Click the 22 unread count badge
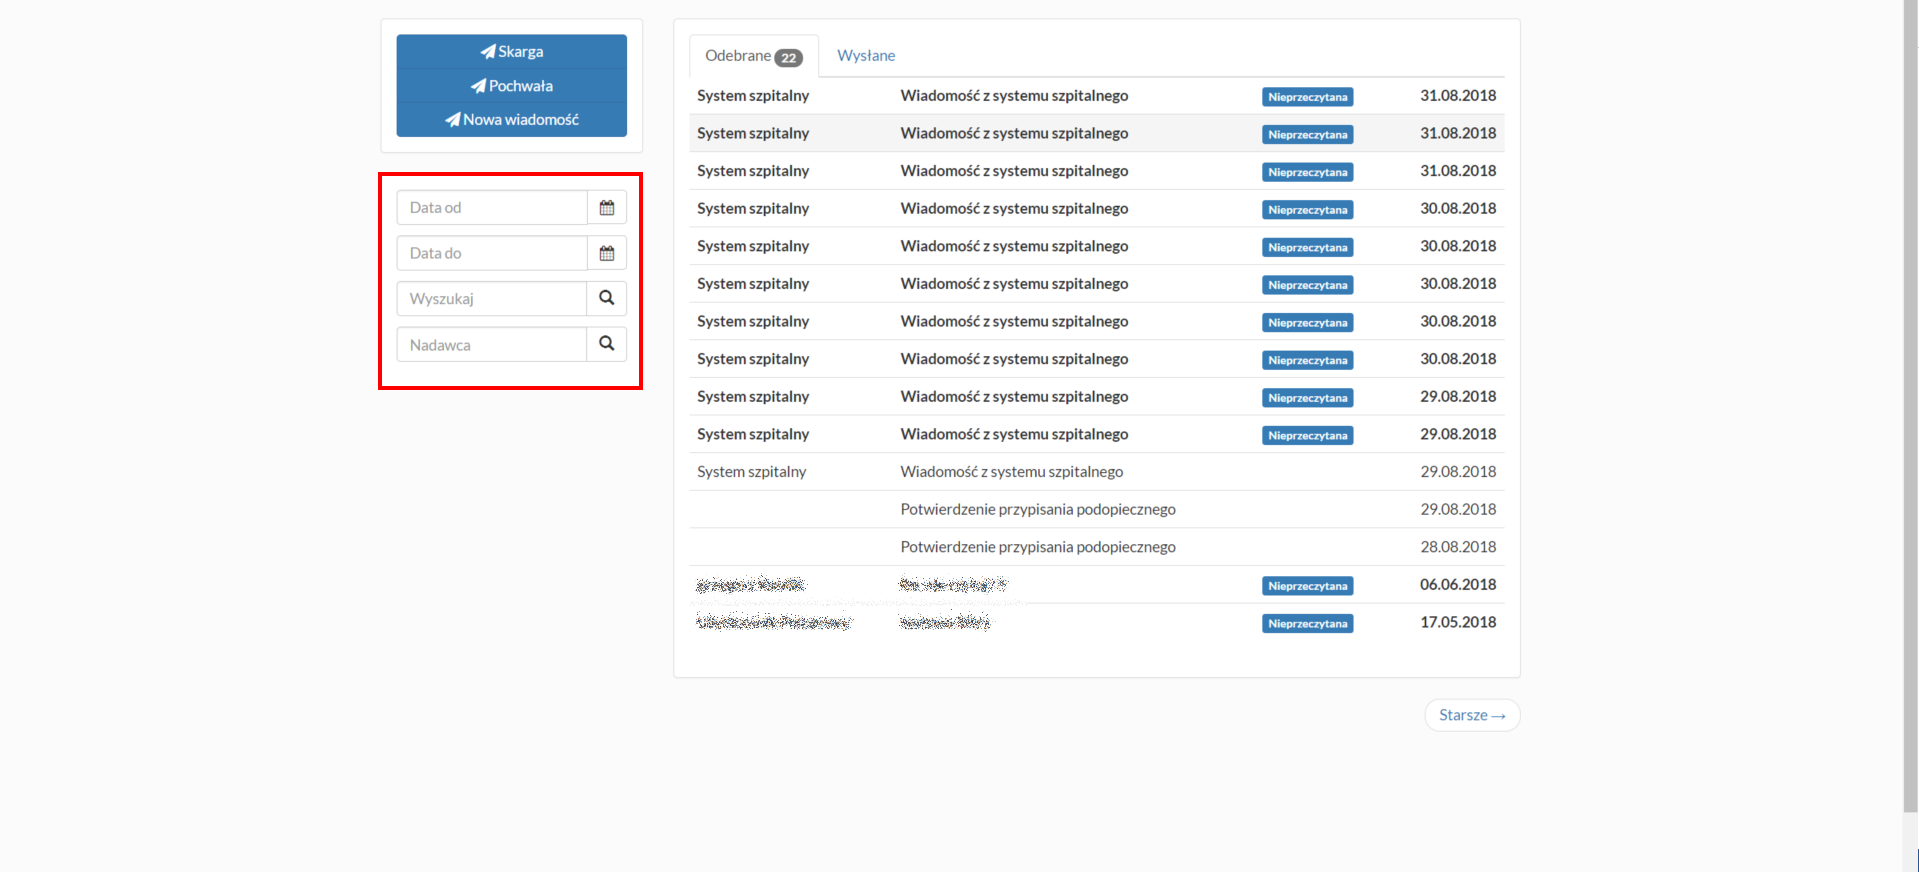Screen dimensions: 1919x872 pos(789,58)
